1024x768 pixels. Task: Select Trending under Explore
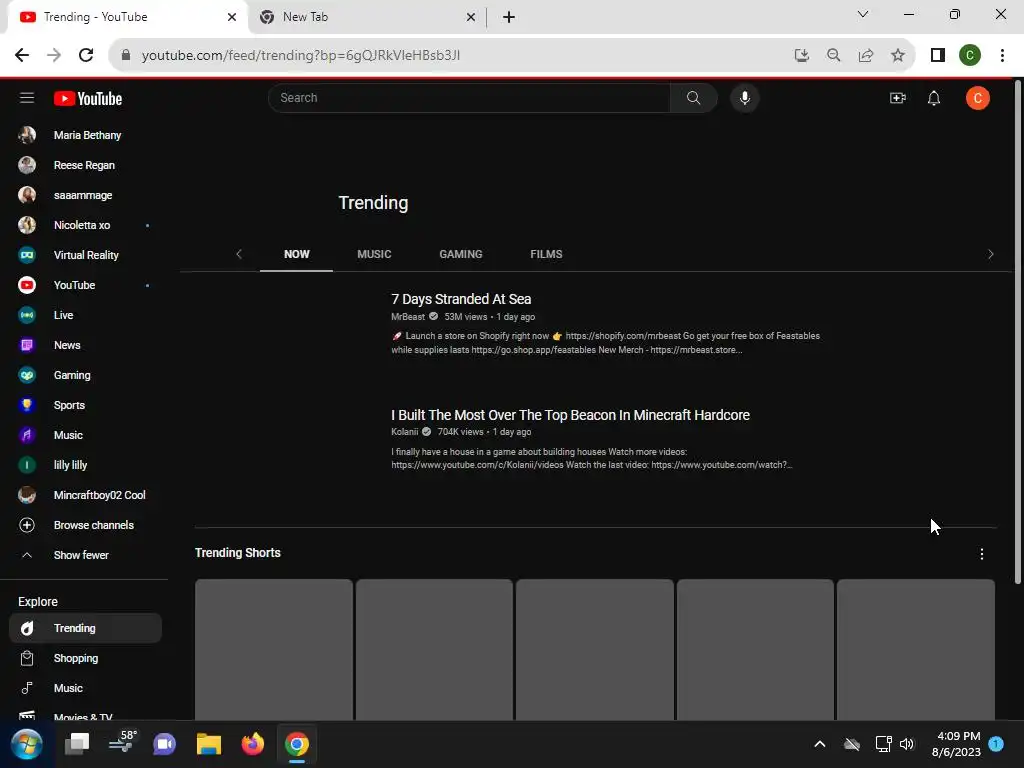click(86, 628)
